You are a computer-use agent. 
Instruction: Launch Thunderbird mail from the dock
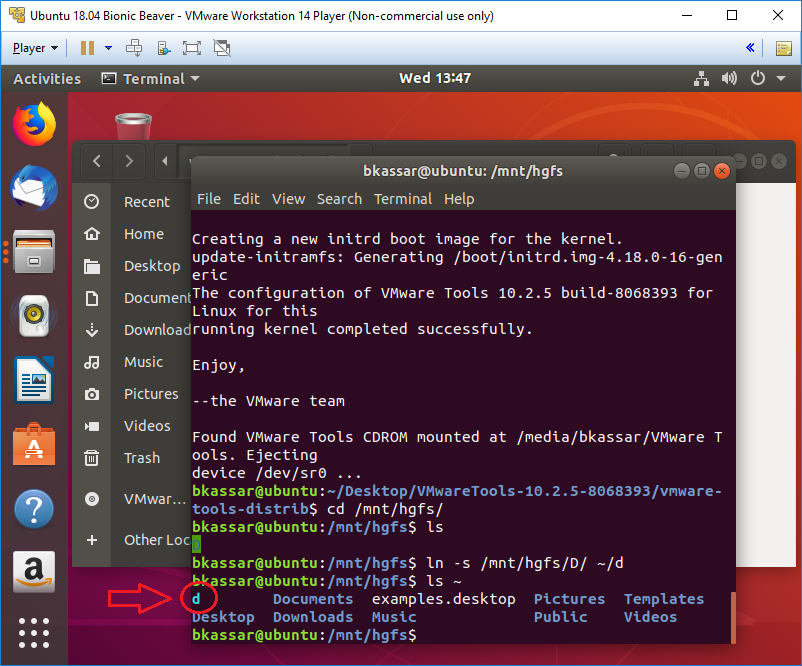coord(34,188)
